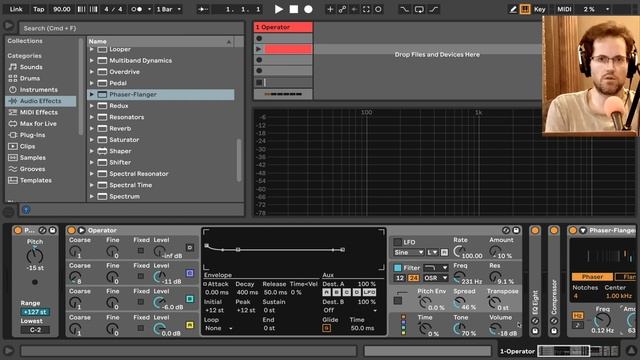Viewport: 640px width, 360px height.
Task: Toggle Draw Mode pencil icon
Action: click(x=513, y=9)
